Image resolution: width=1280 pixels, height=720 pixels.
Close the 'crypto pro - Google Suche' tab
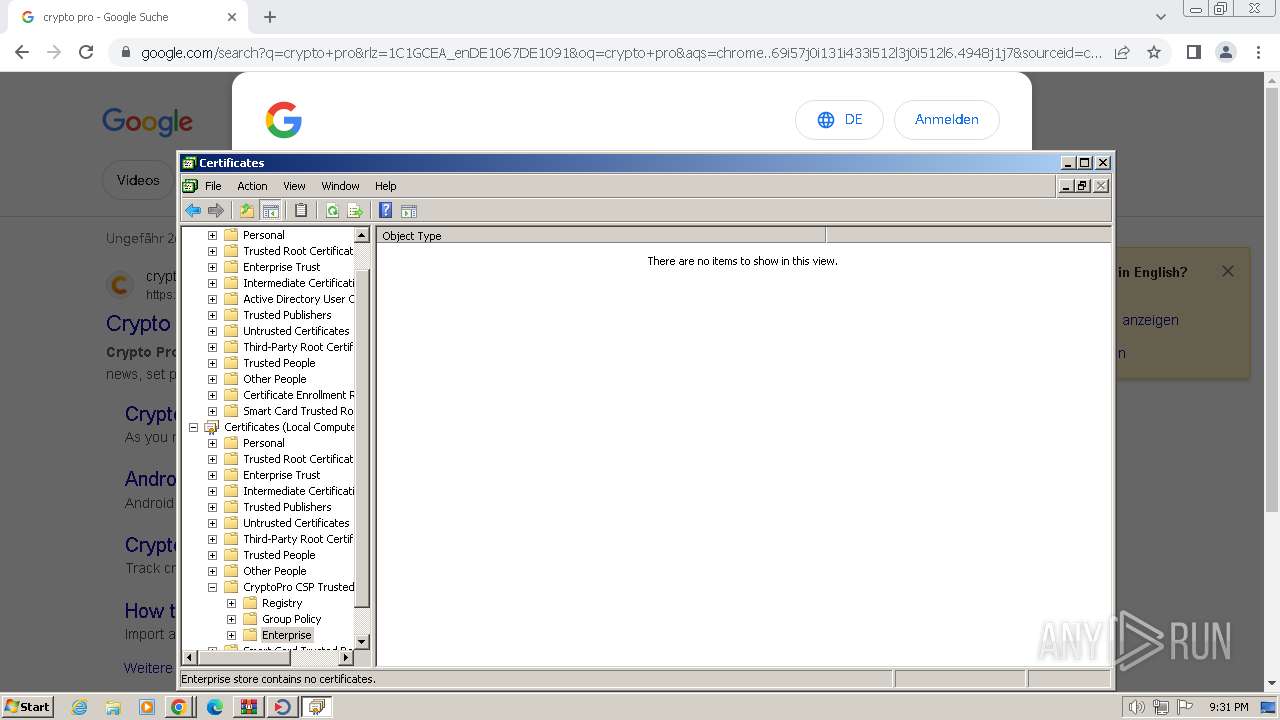click(x=232, y=17)
